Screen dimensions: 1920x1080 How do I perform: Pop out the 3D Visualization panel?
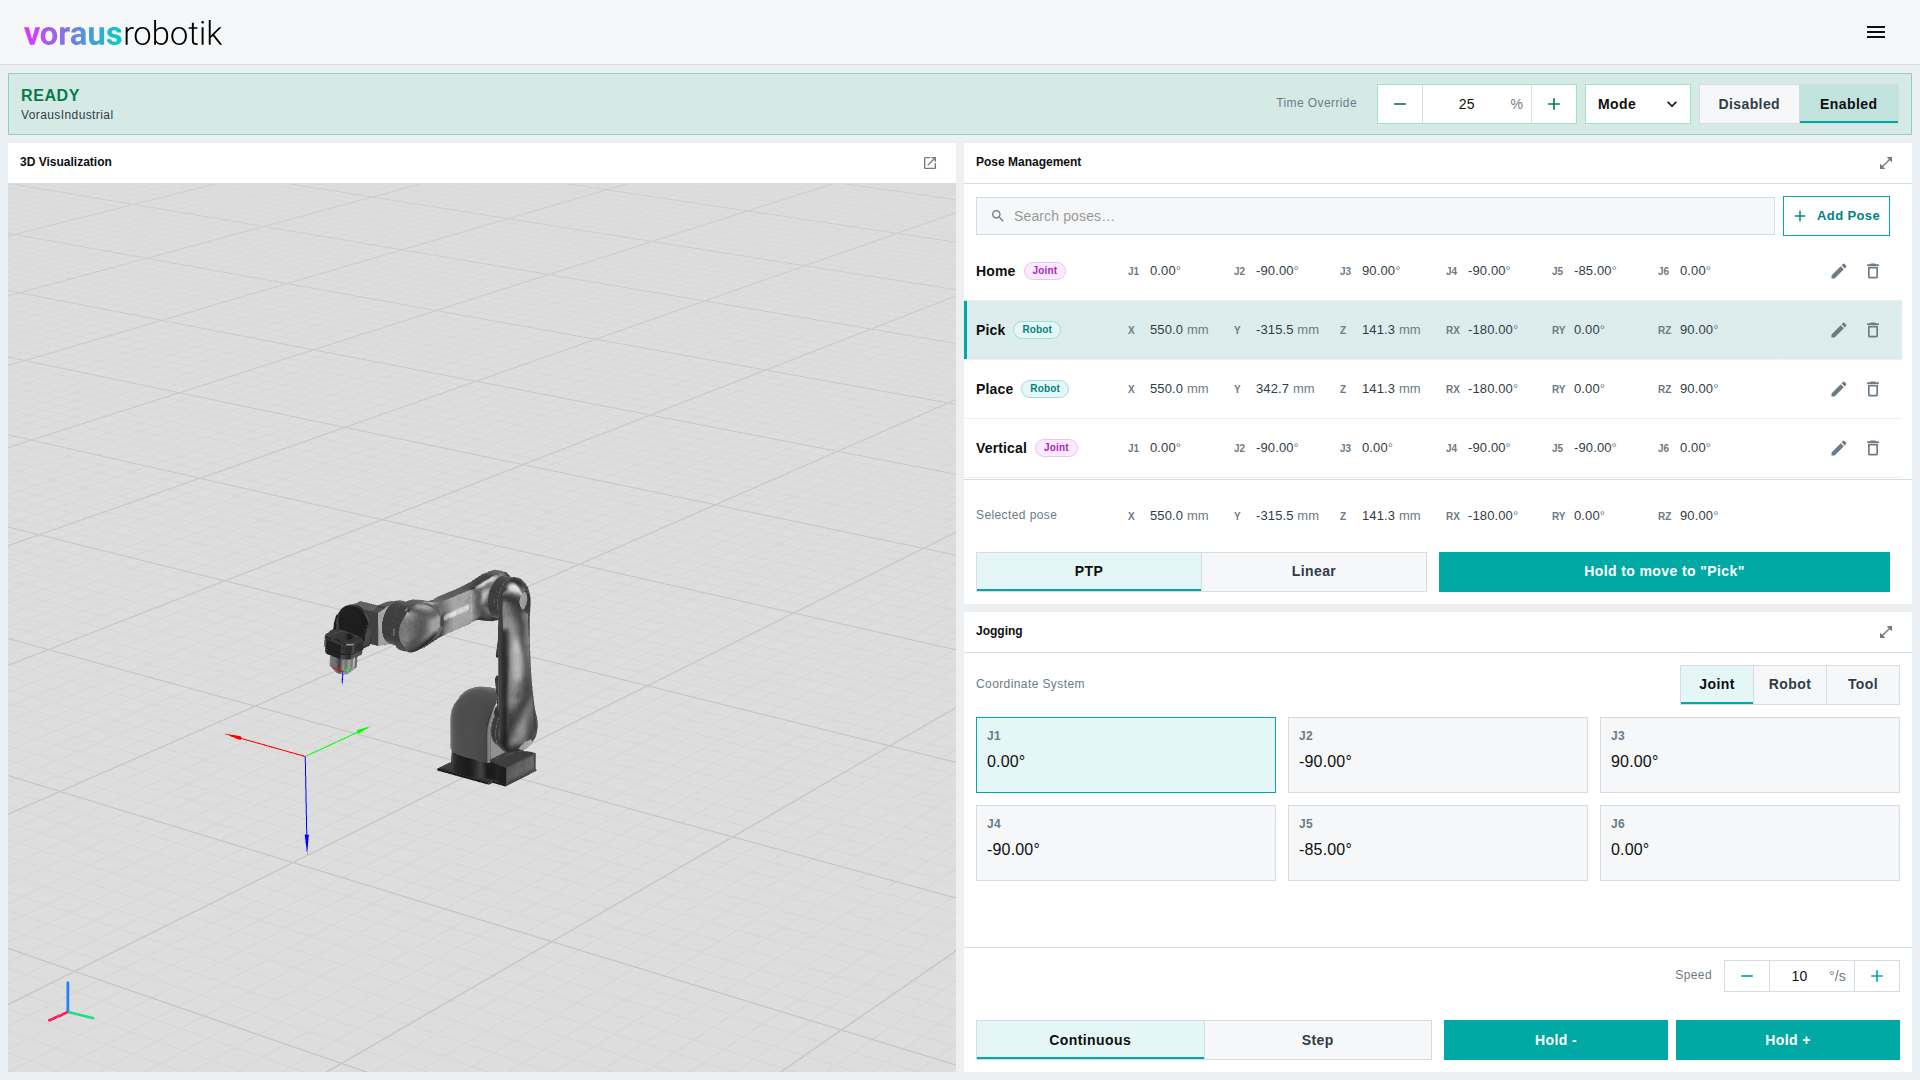click(930, 163)
